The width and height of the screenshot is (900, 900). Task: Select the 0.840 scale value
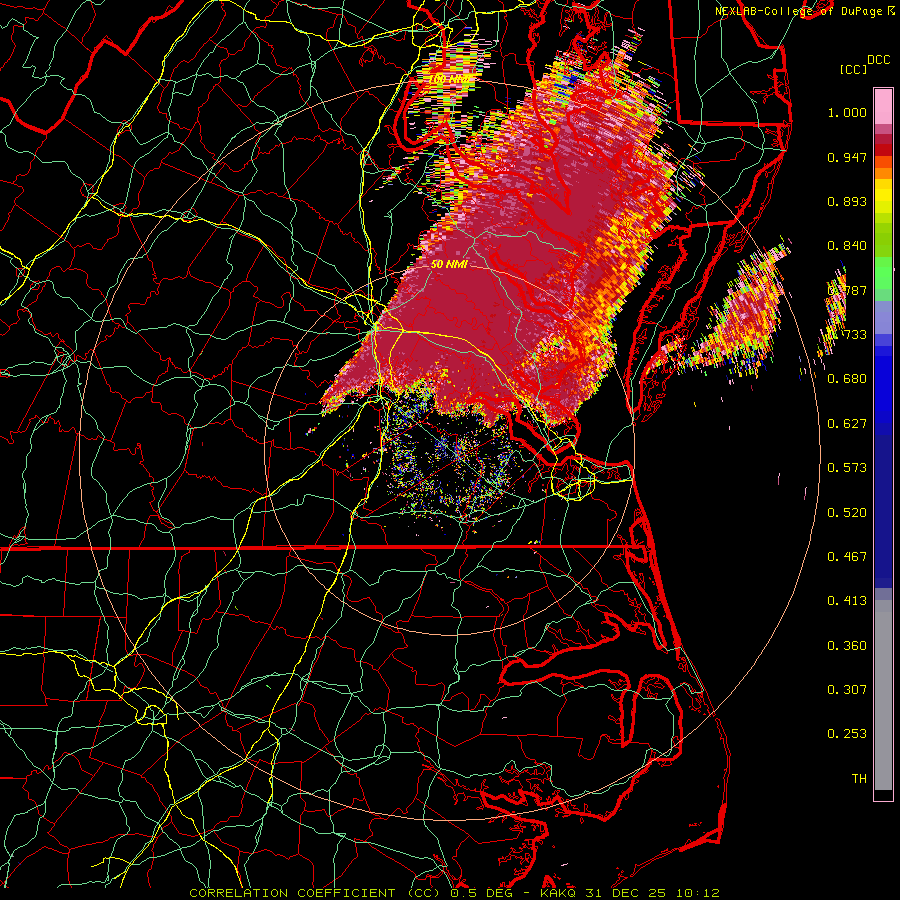point(847,246)
